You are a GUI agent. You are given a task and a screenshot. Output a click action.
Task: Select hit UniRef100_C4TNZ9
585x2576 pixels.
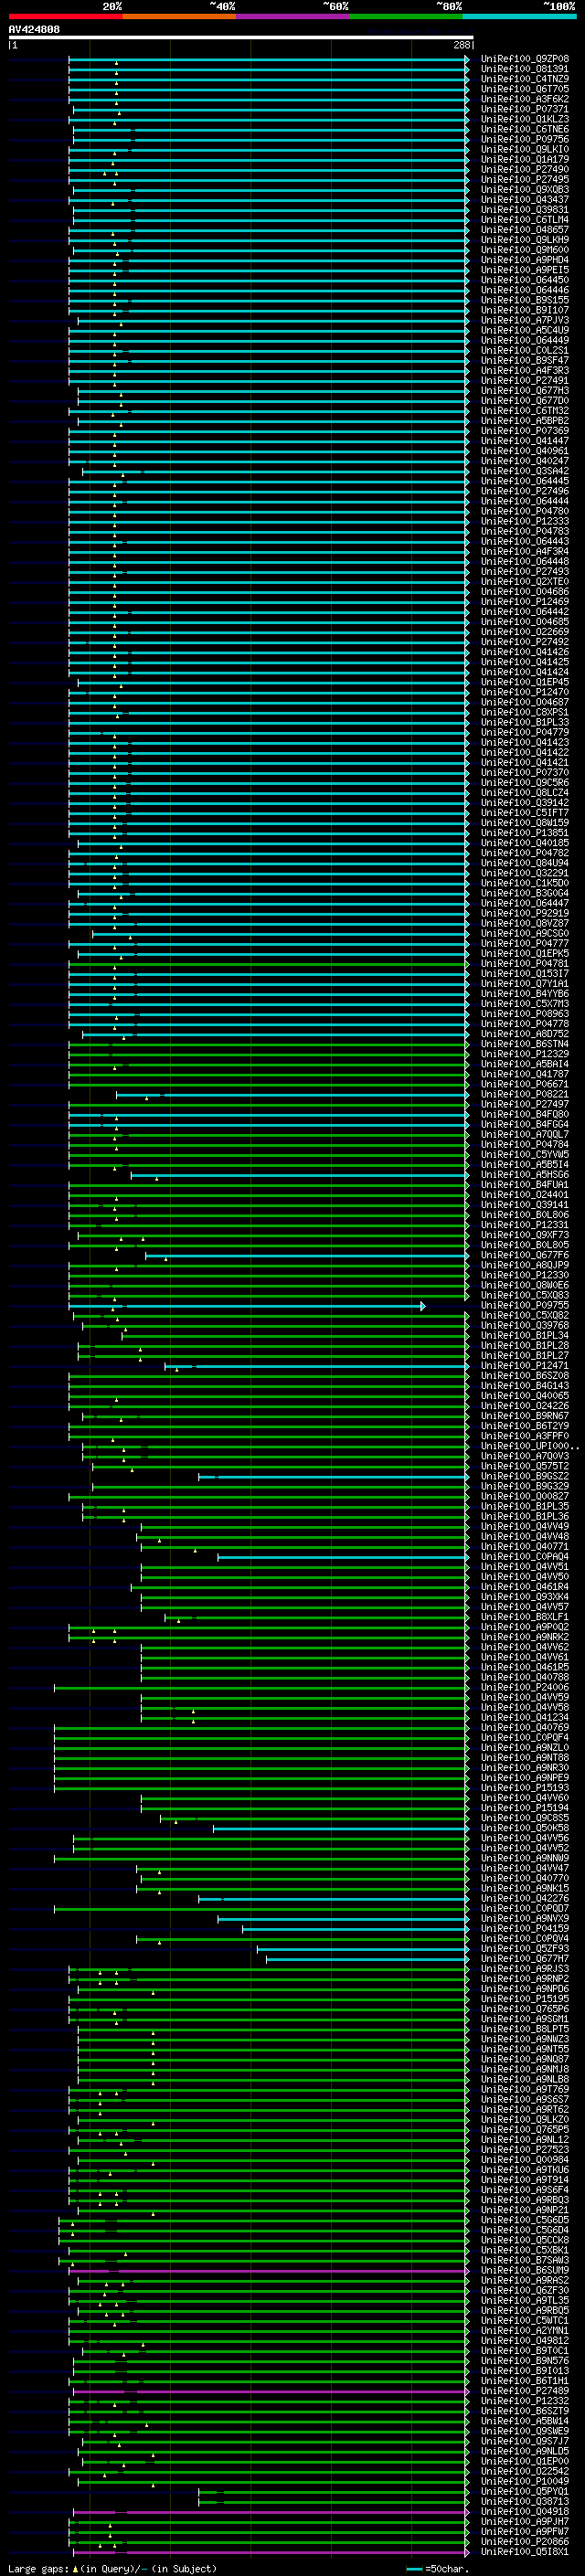pos(525,79)
